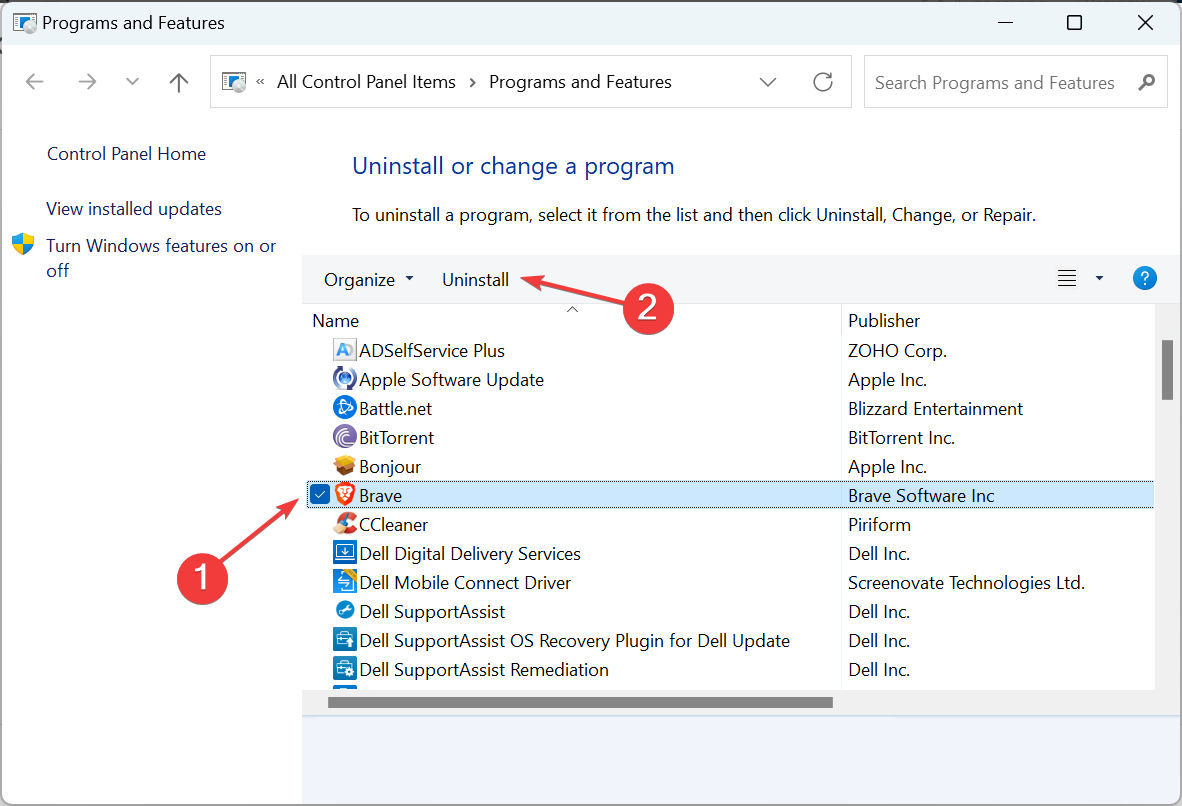Expand the address bar history dropdown
The image size is (1182, 806).
767,82
